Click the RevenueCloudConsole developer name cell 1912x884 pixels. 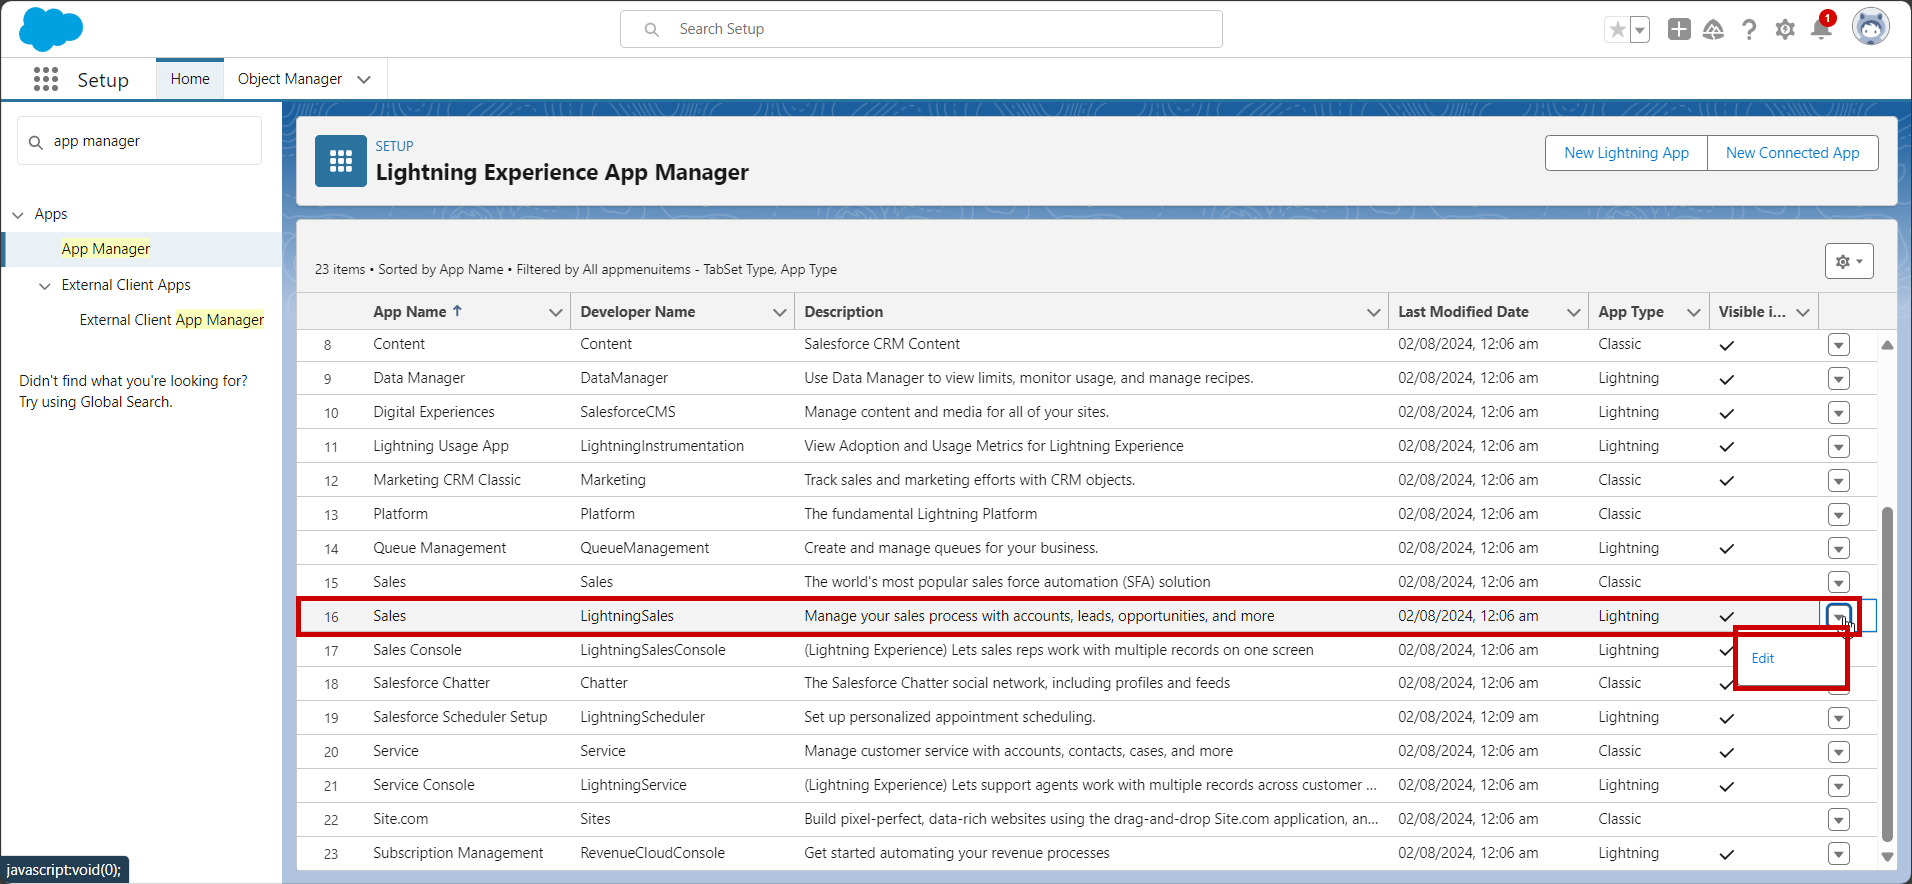pos(652,853)
